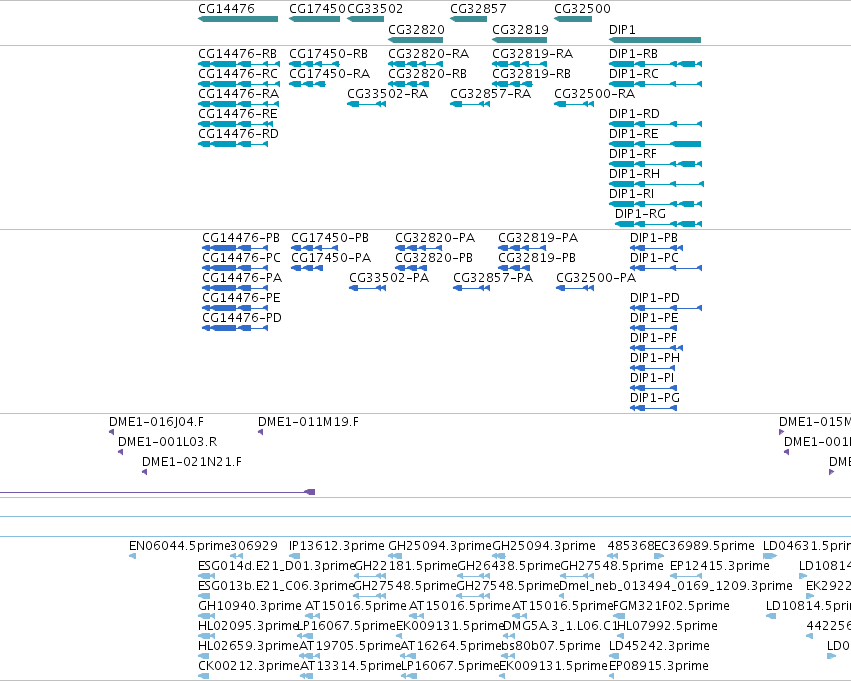Click EST EP12415.3prime
851x681 pixels.
[686, 576]
